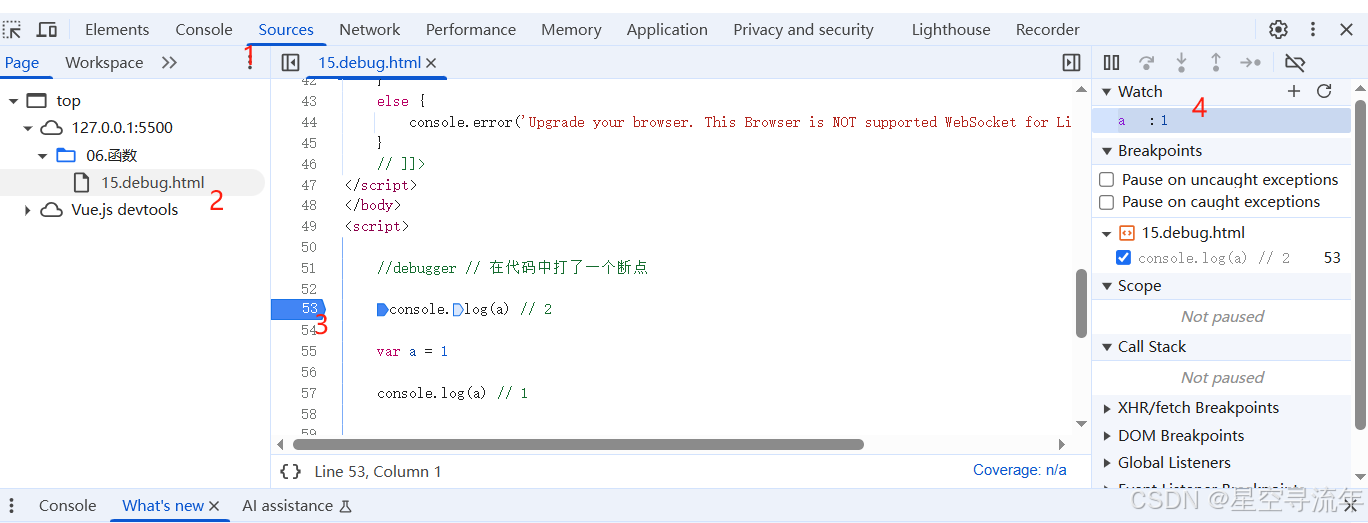The height and width of the screenshot is (523, 1368).
Task: Open the drawer Console tab
Action: pos(68,506)
